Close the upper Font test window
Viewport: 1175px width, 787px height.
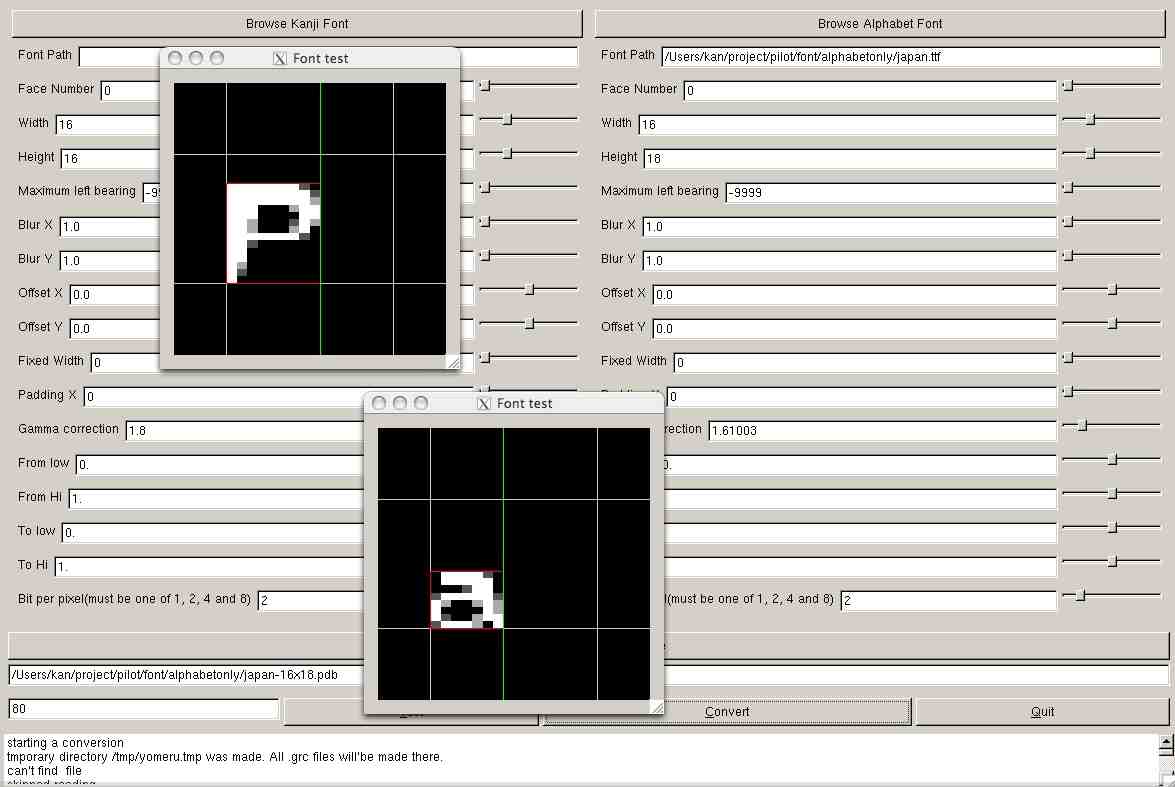[175, 59]
